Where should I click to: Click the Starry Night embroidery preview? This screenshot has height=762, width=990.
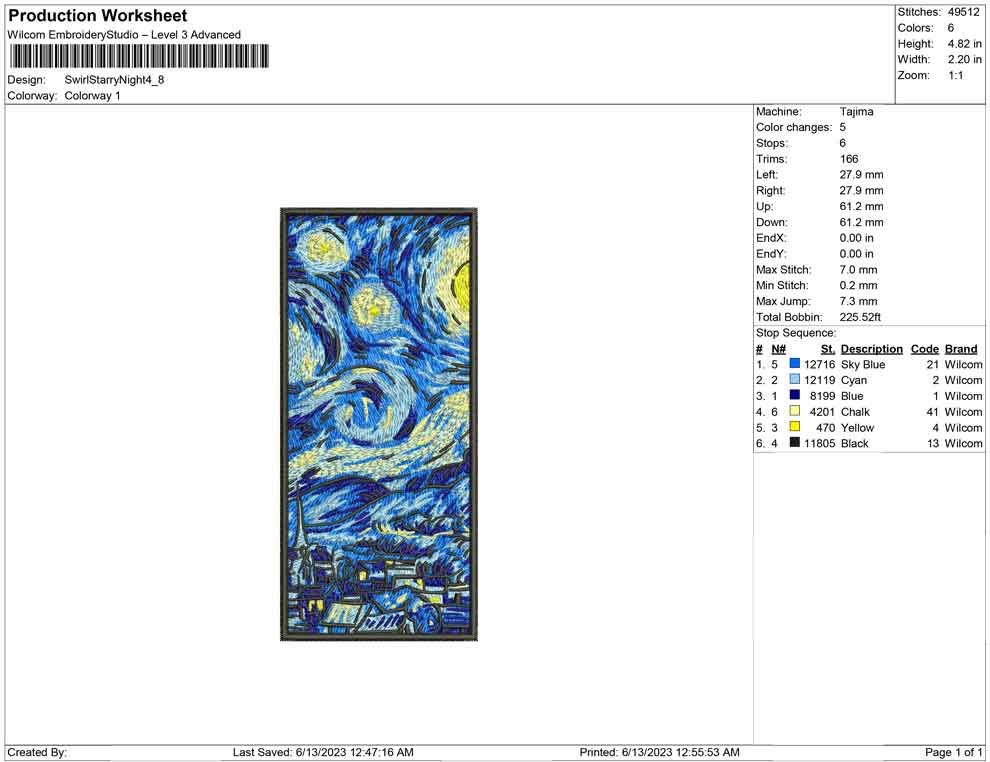point(379,424)
